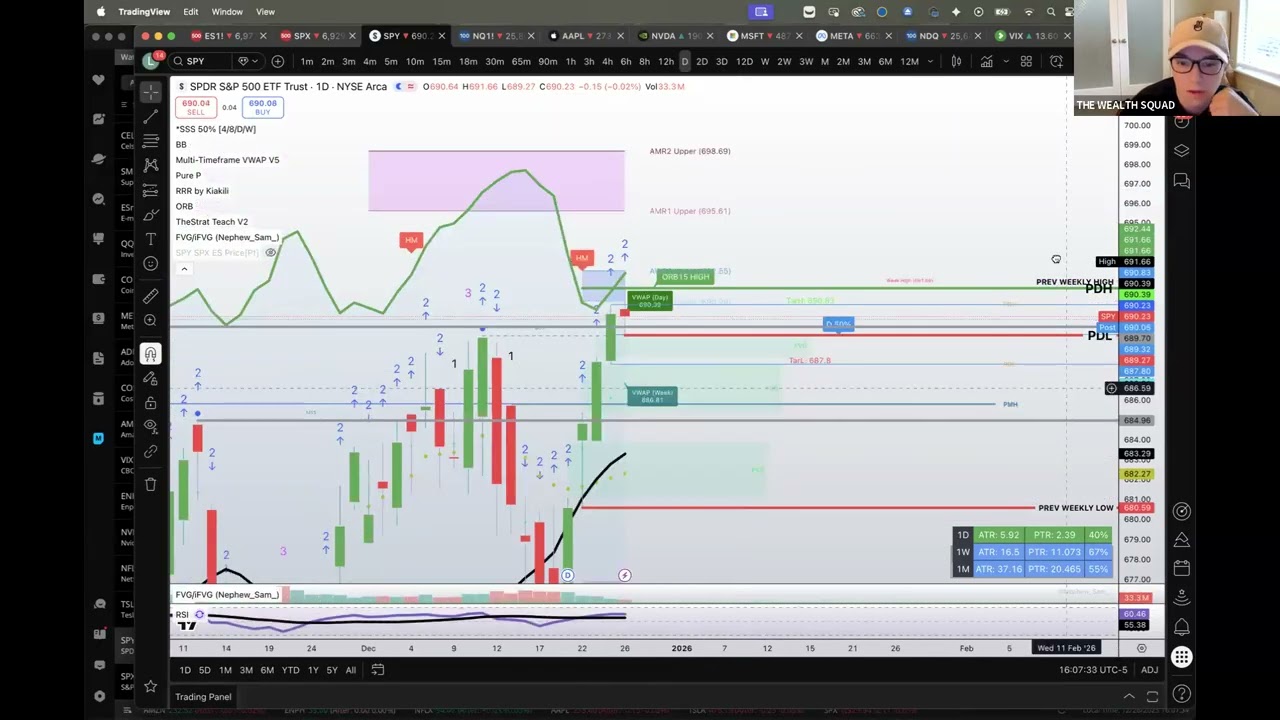Open the Trading Panel tab

click(x=203, y=697)
